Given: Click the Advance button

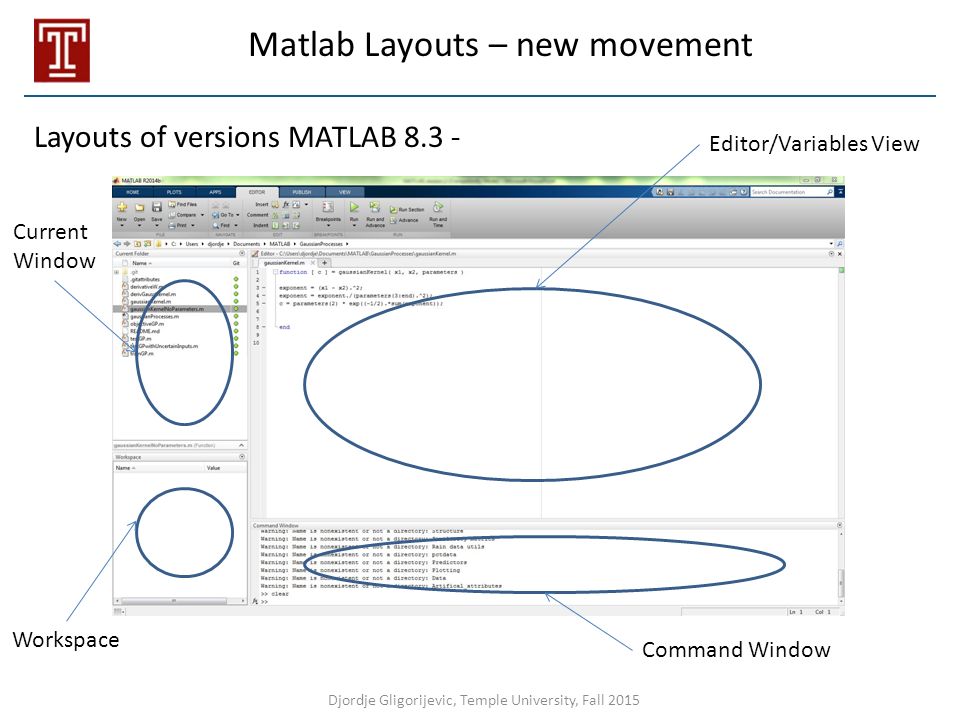Looking at the screenshot, I should 404,220.
